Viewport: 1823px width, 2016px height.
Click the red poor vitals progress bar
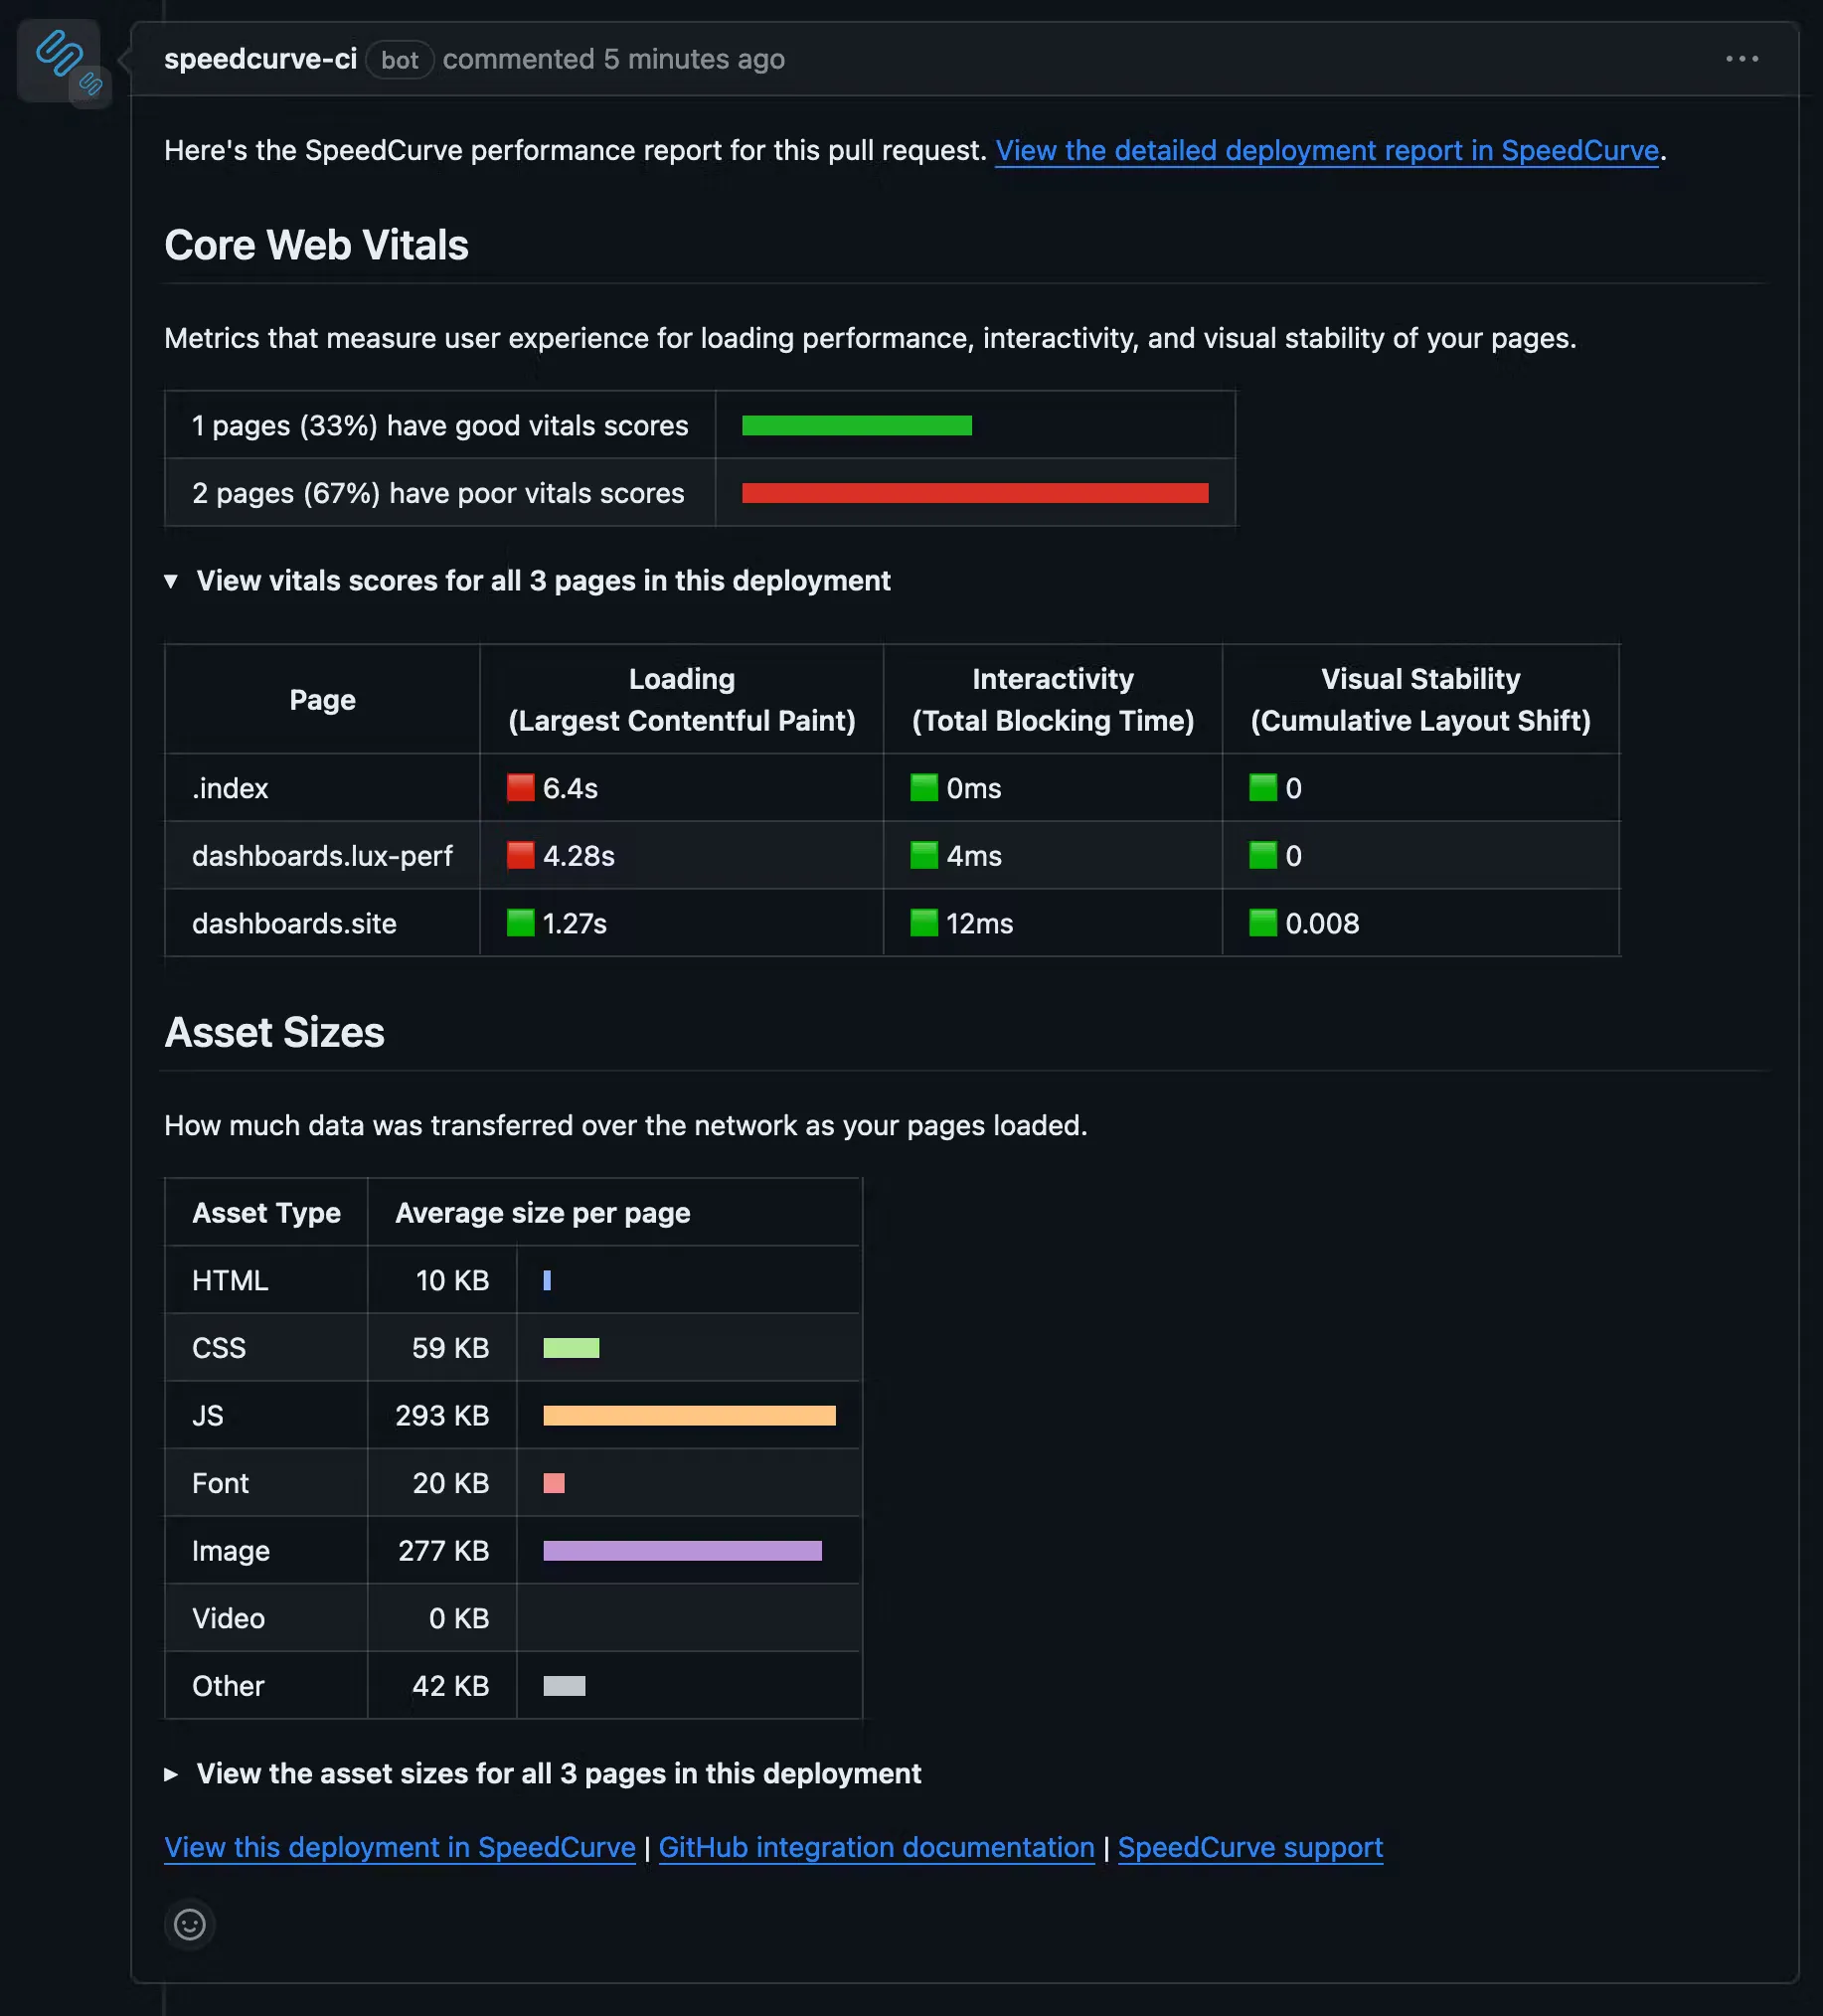tap(975, 492)
